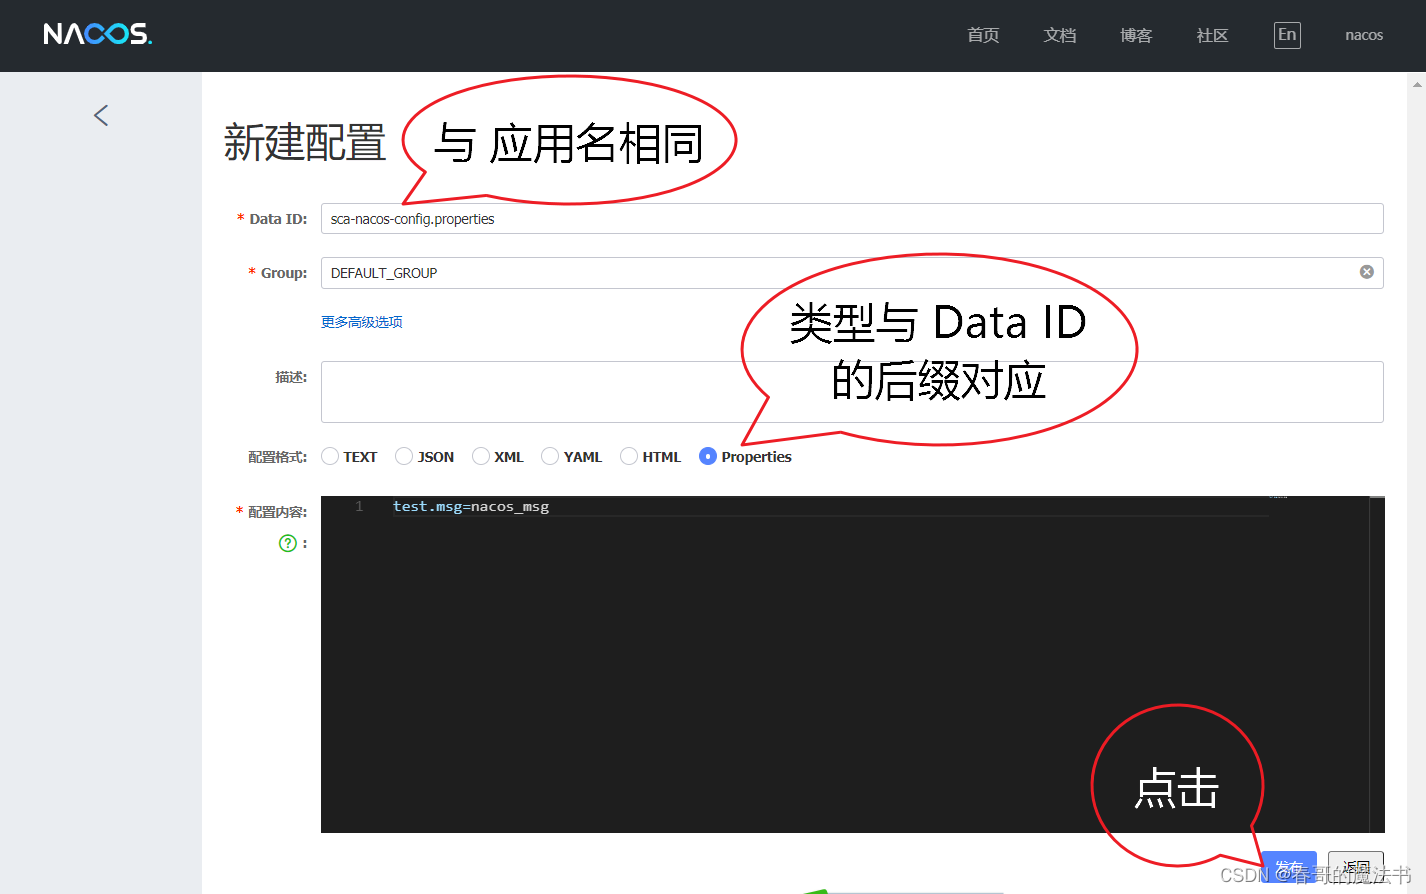
Task: Click the 发布 publish button
Action: [x=1289, y=868]
